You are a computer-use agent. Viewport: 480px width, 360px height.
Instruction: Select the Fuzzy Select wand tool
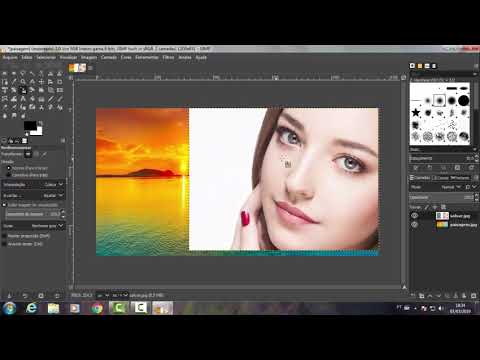[32, 73]
